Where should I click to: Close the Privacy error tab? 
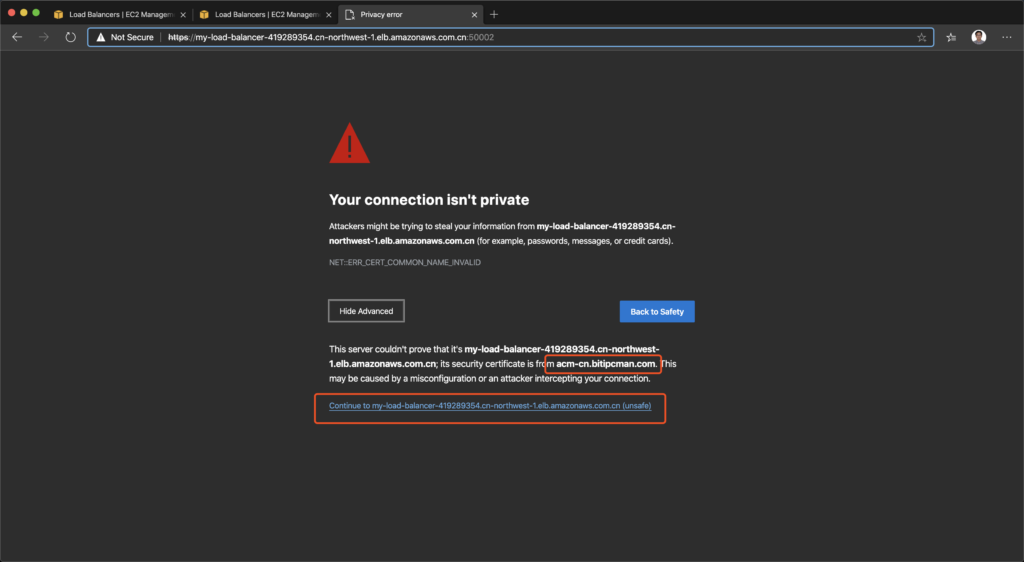point(474,14)
